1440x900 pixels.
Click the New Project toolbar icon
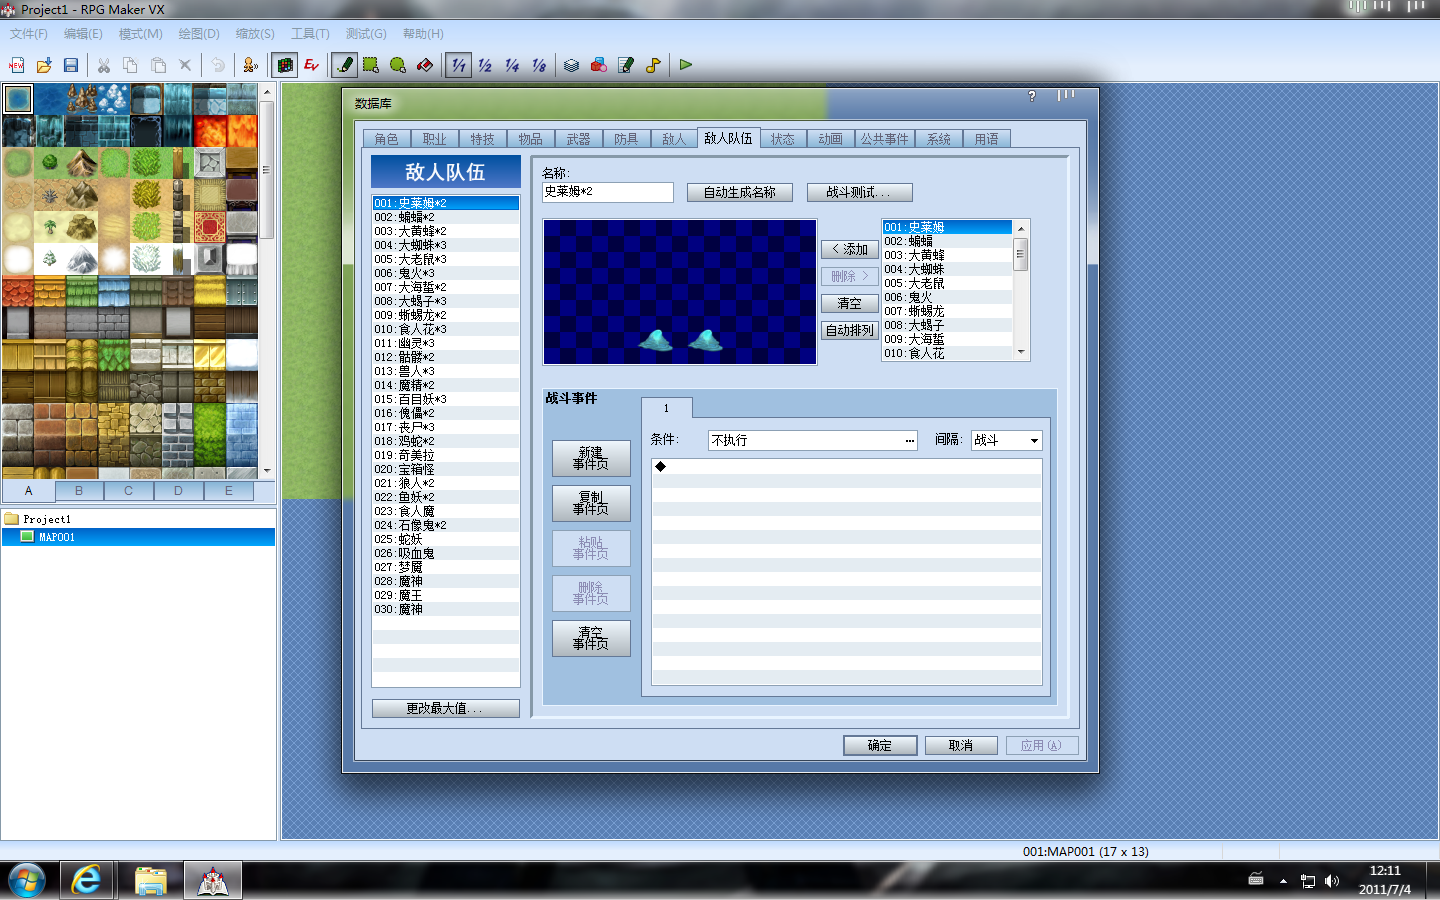(x=17, y=65)
